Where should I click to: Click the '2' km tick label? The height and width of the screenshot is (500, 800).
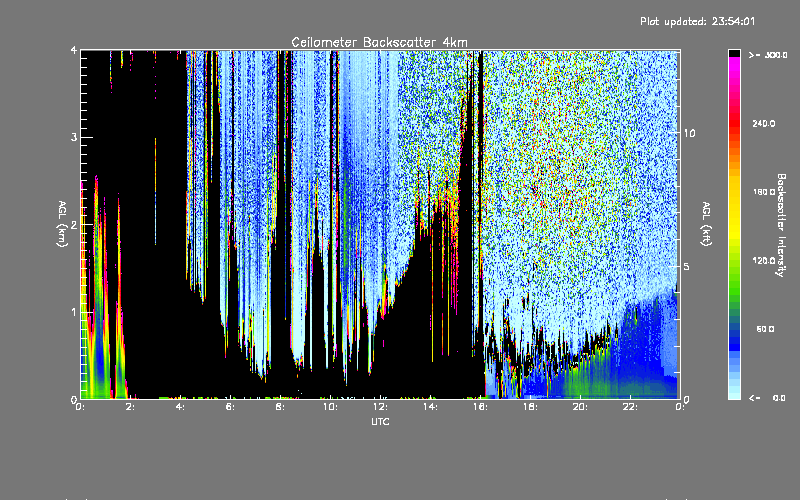coord(74,224)
